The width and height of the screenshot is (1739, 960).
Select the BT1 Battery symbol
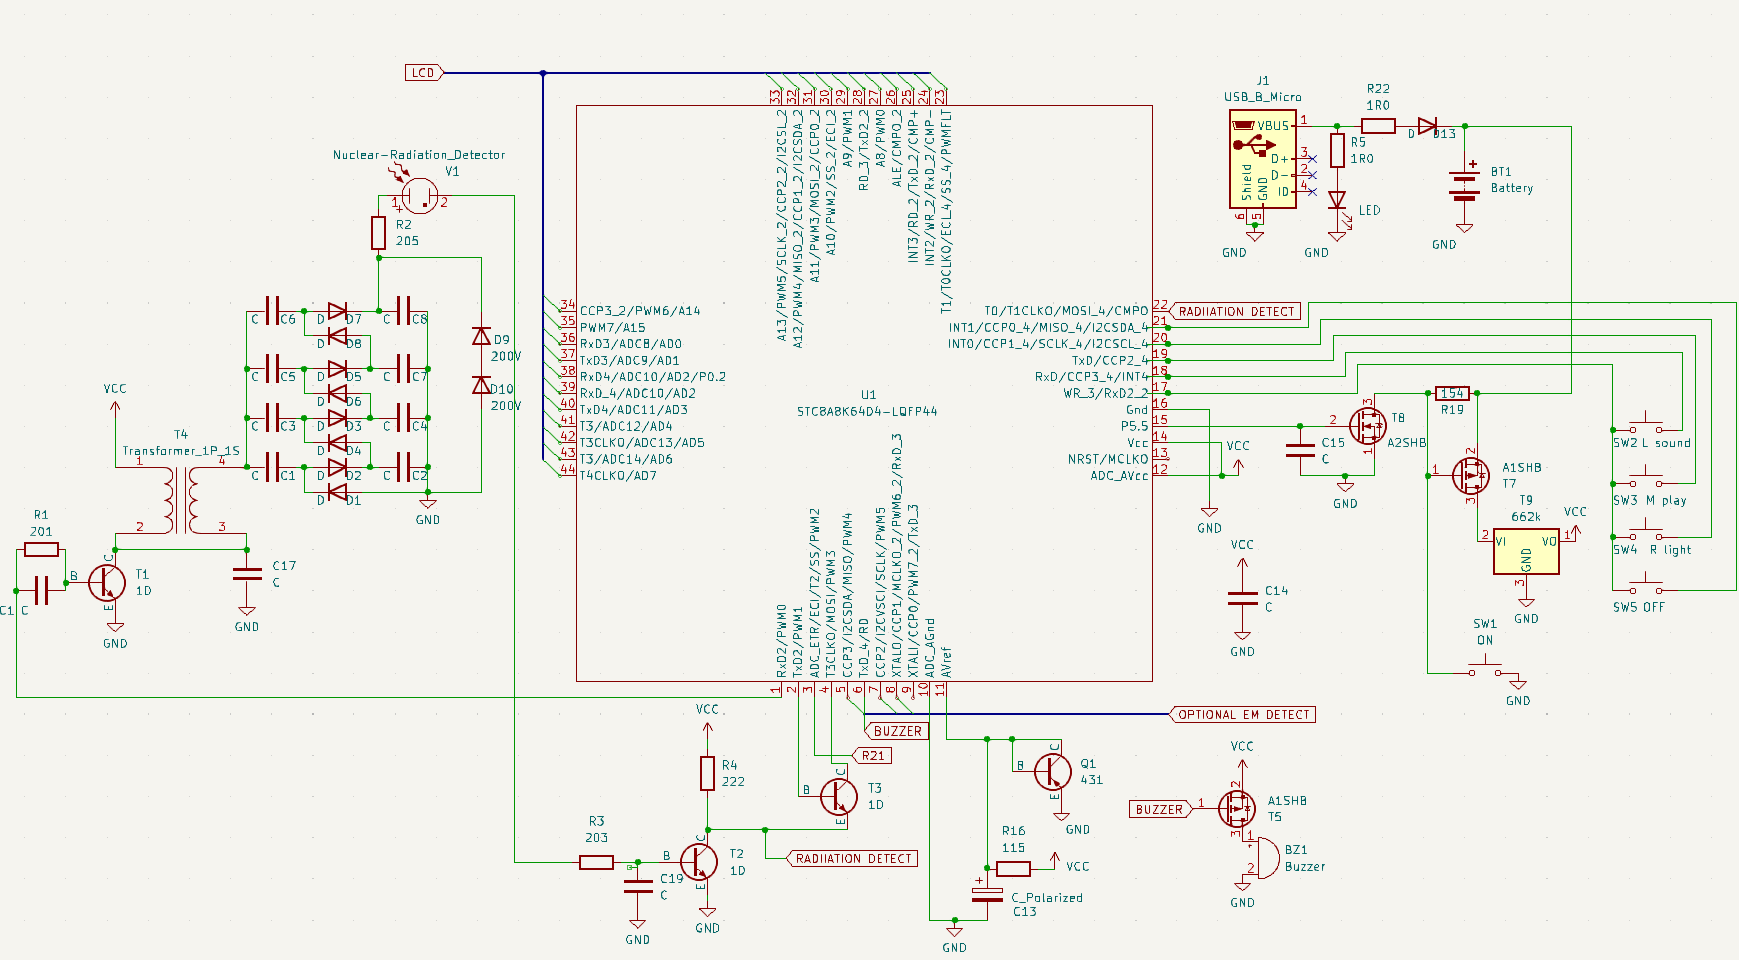[1465, 184]
